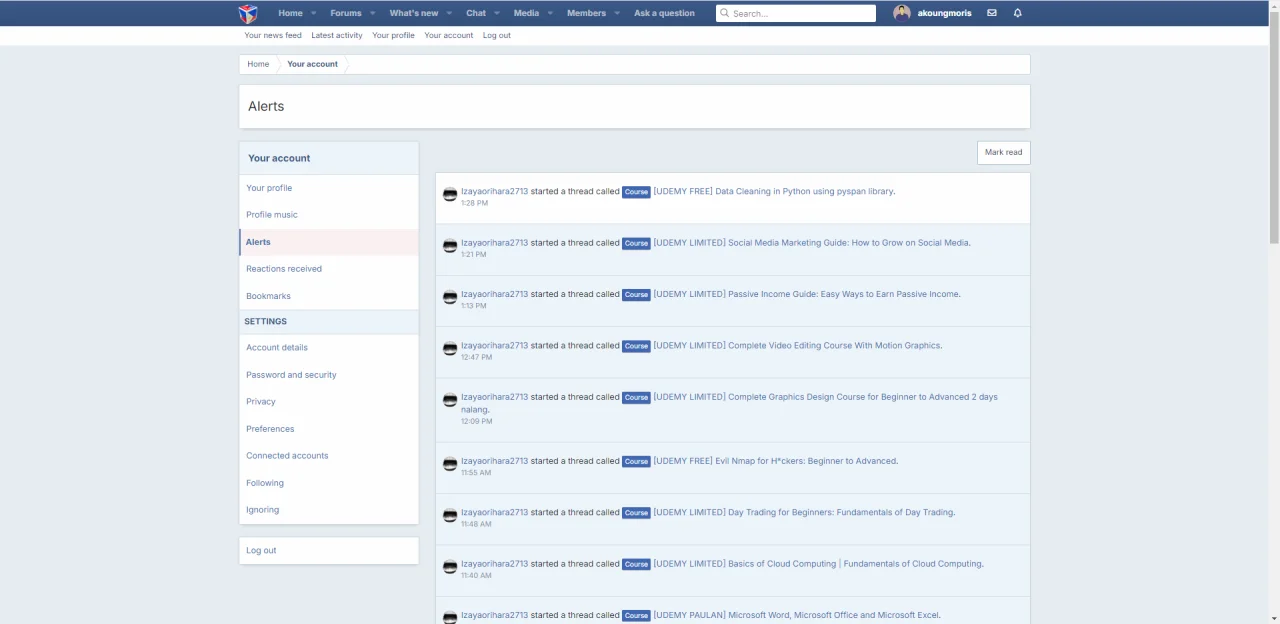
Task: Open the Home navigation item
Action: point(290,13)
